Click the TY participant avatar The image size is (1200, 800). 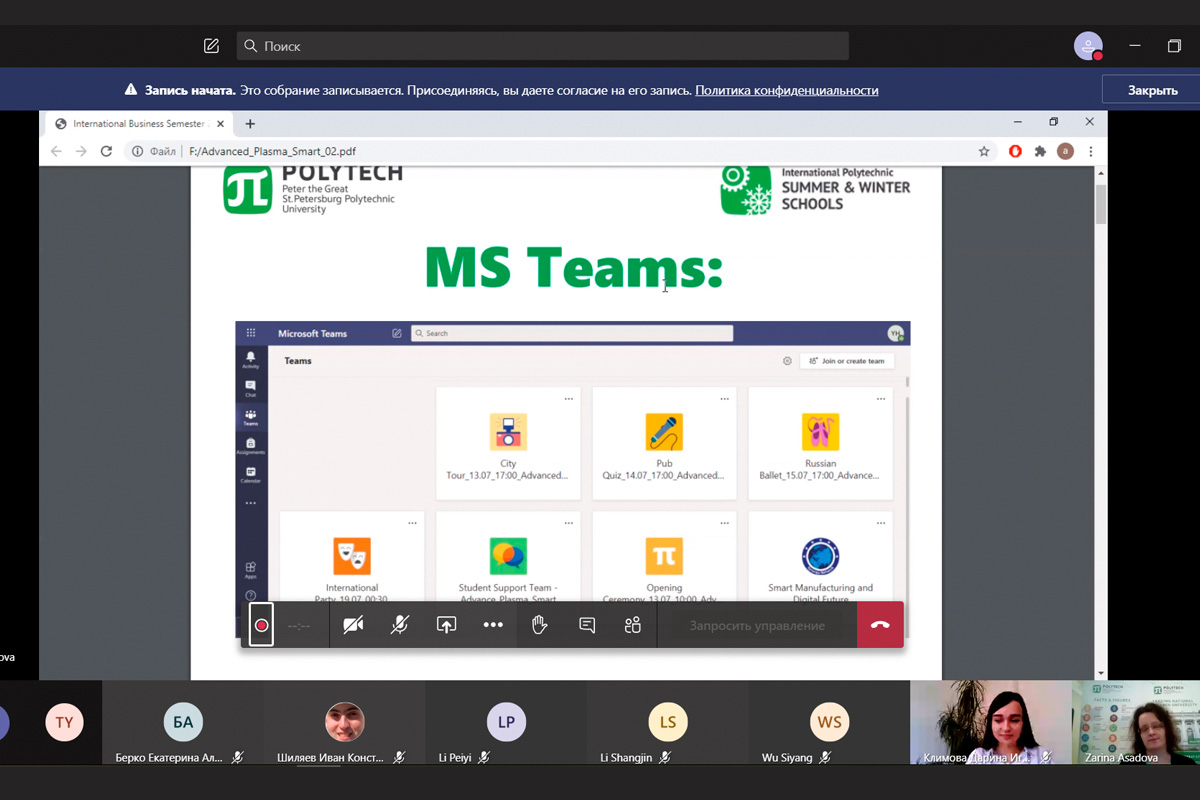[64, 722]
